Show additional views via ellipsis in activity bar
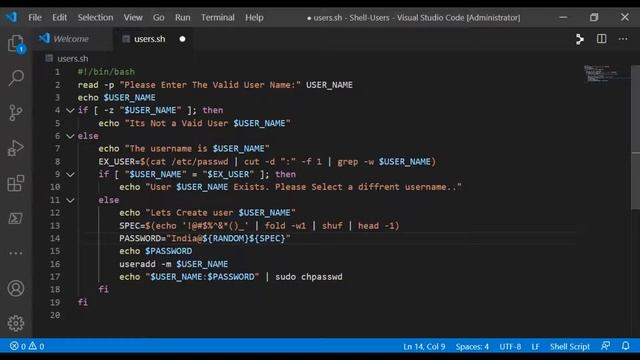This screenshot has height=360, width=640. point(16,253)
